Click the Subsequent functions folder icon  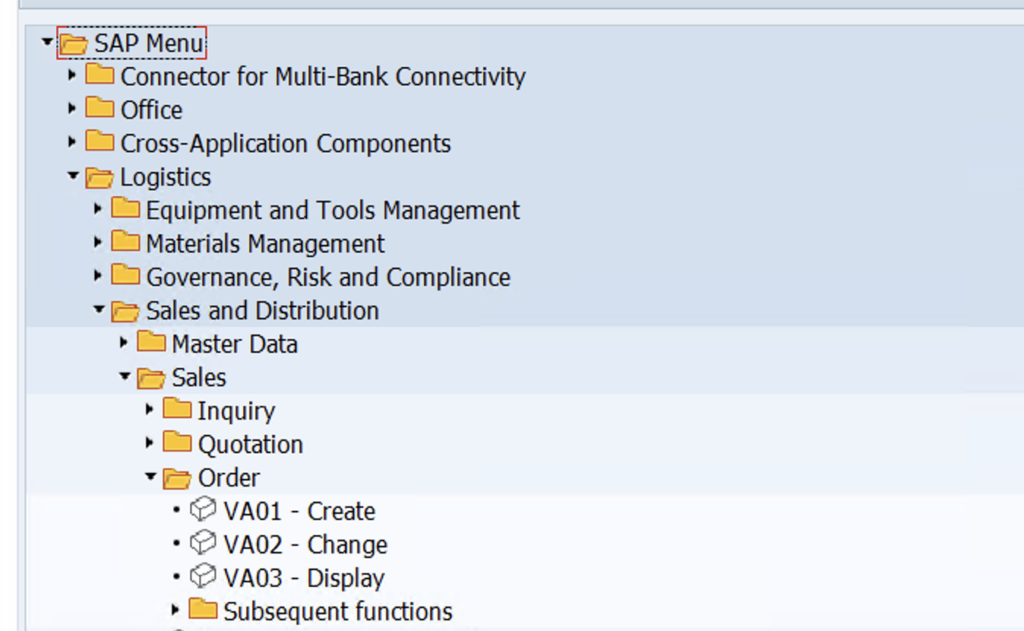(203, 608)
